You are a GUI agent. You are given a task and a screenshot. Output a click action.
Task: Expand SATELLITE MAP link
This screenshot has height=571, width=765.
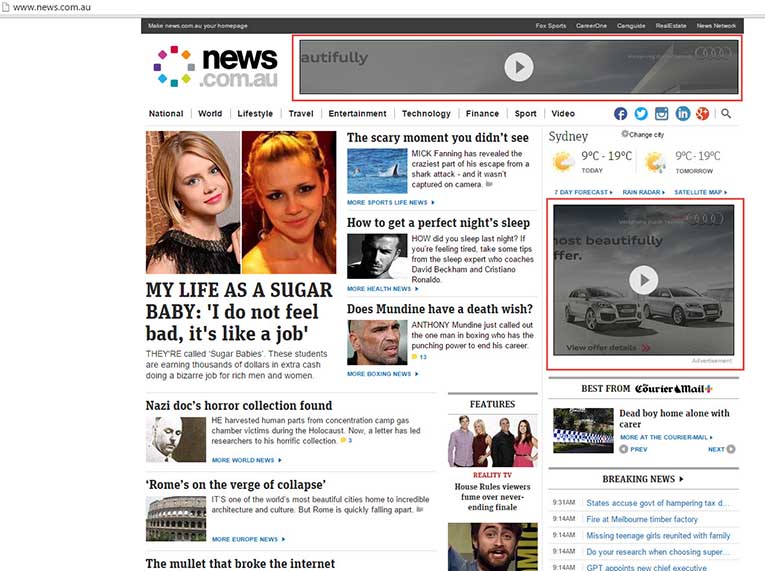(x=701, y=192)
